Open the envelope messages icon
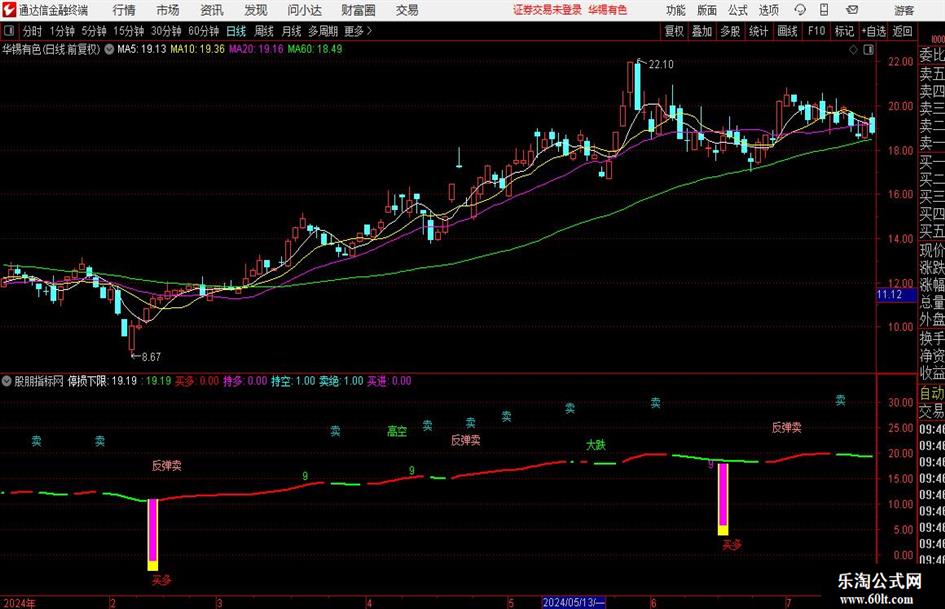945x609 pixels. pos(852,10)
